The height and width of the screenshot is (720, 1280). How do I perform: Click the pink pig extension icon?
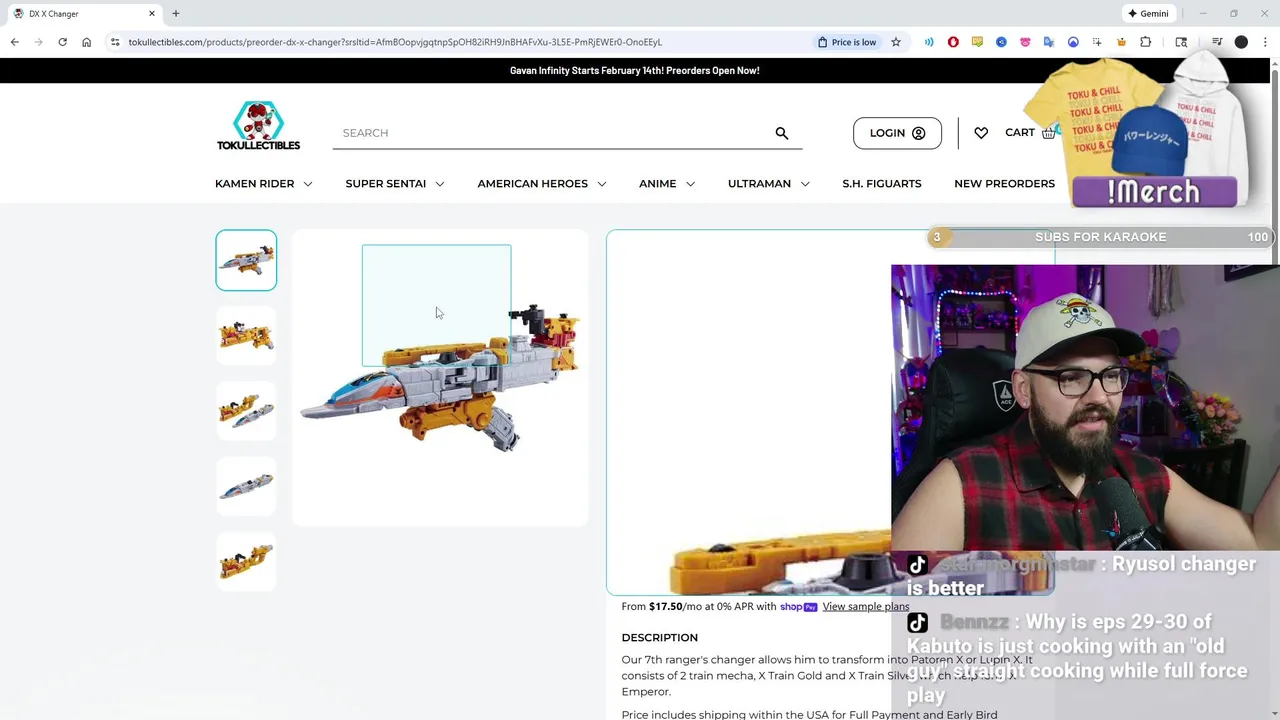(1025, 42)
